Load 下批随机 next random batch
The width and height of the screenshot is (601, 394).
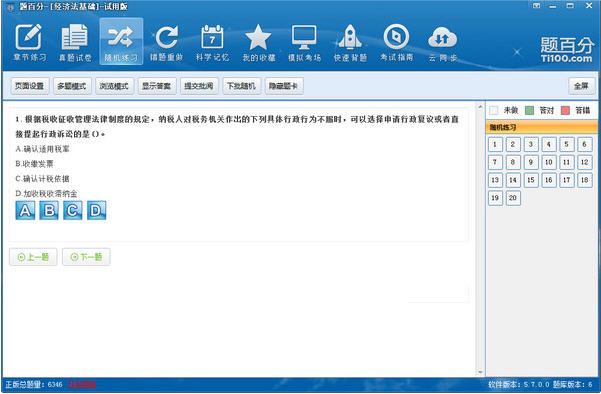241,86
